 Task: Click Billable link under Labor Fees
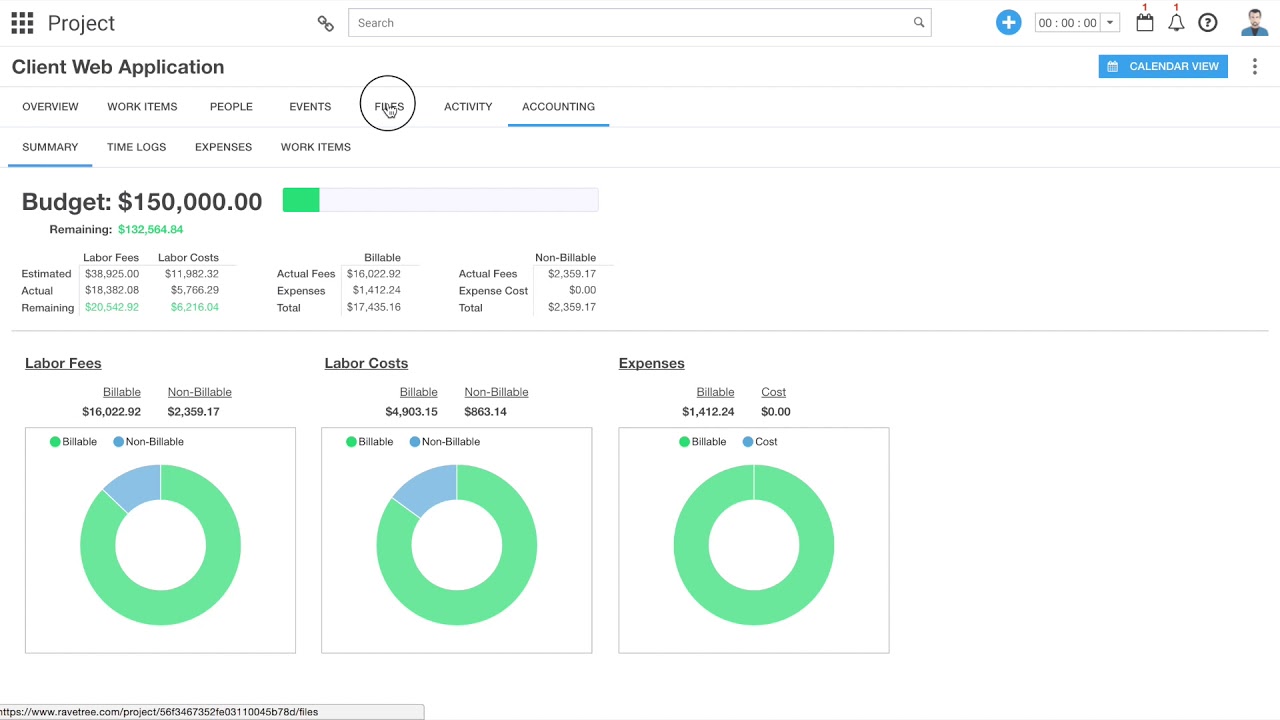(x=122, y=392)
